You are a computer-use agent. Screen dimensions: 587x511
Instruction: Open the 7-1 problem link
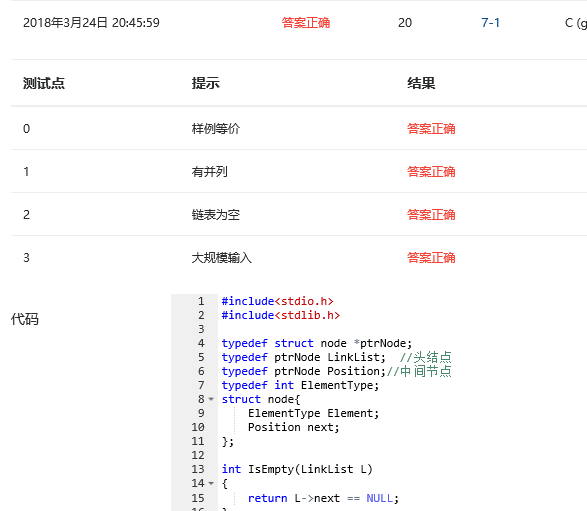(490, 23)
